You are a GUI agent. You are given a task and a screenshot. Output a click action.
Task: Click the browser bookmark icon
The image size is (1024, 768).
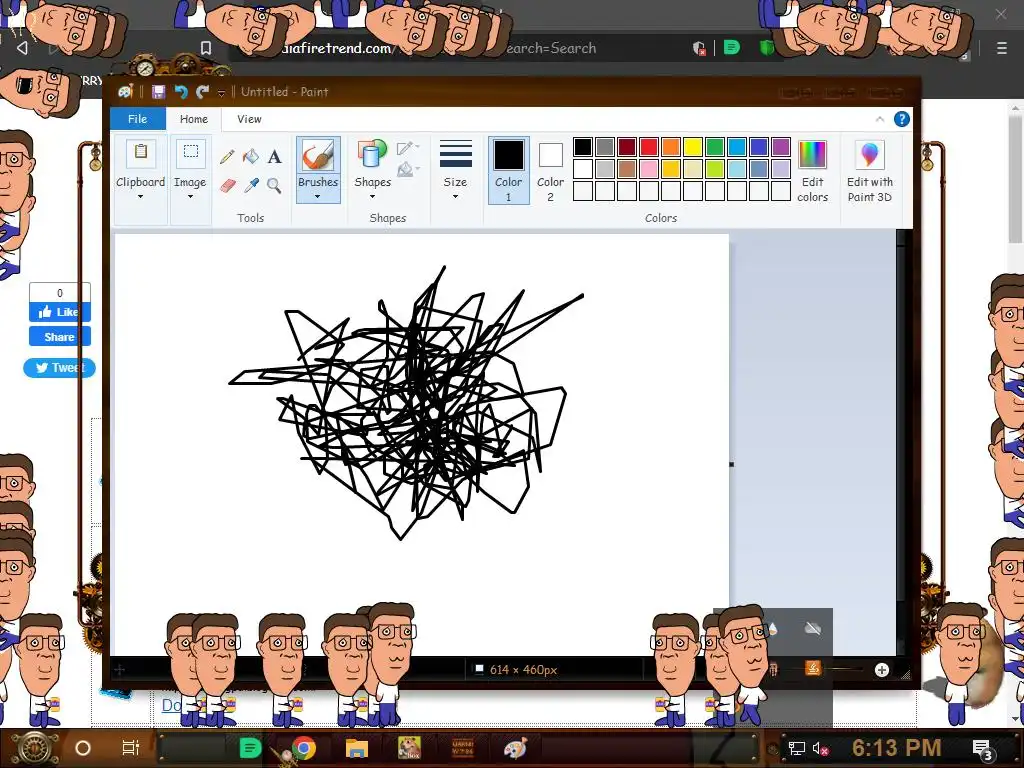point(206,48)
